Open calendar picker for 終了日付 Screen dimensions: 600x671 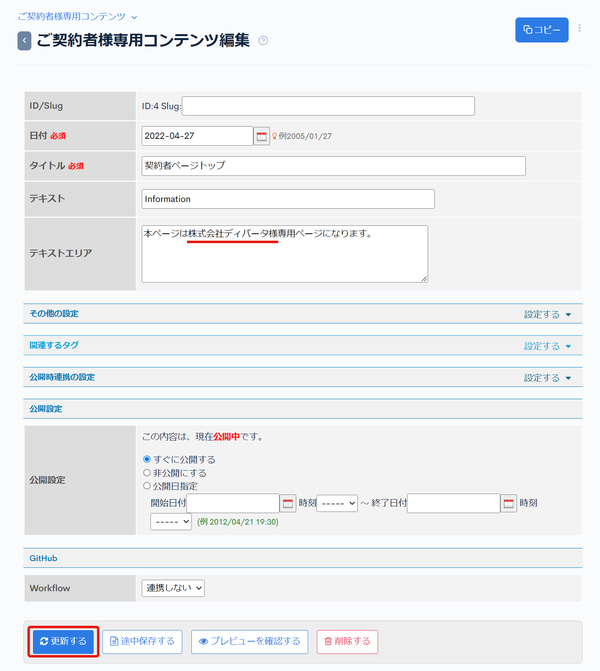[x=508, y=503]
